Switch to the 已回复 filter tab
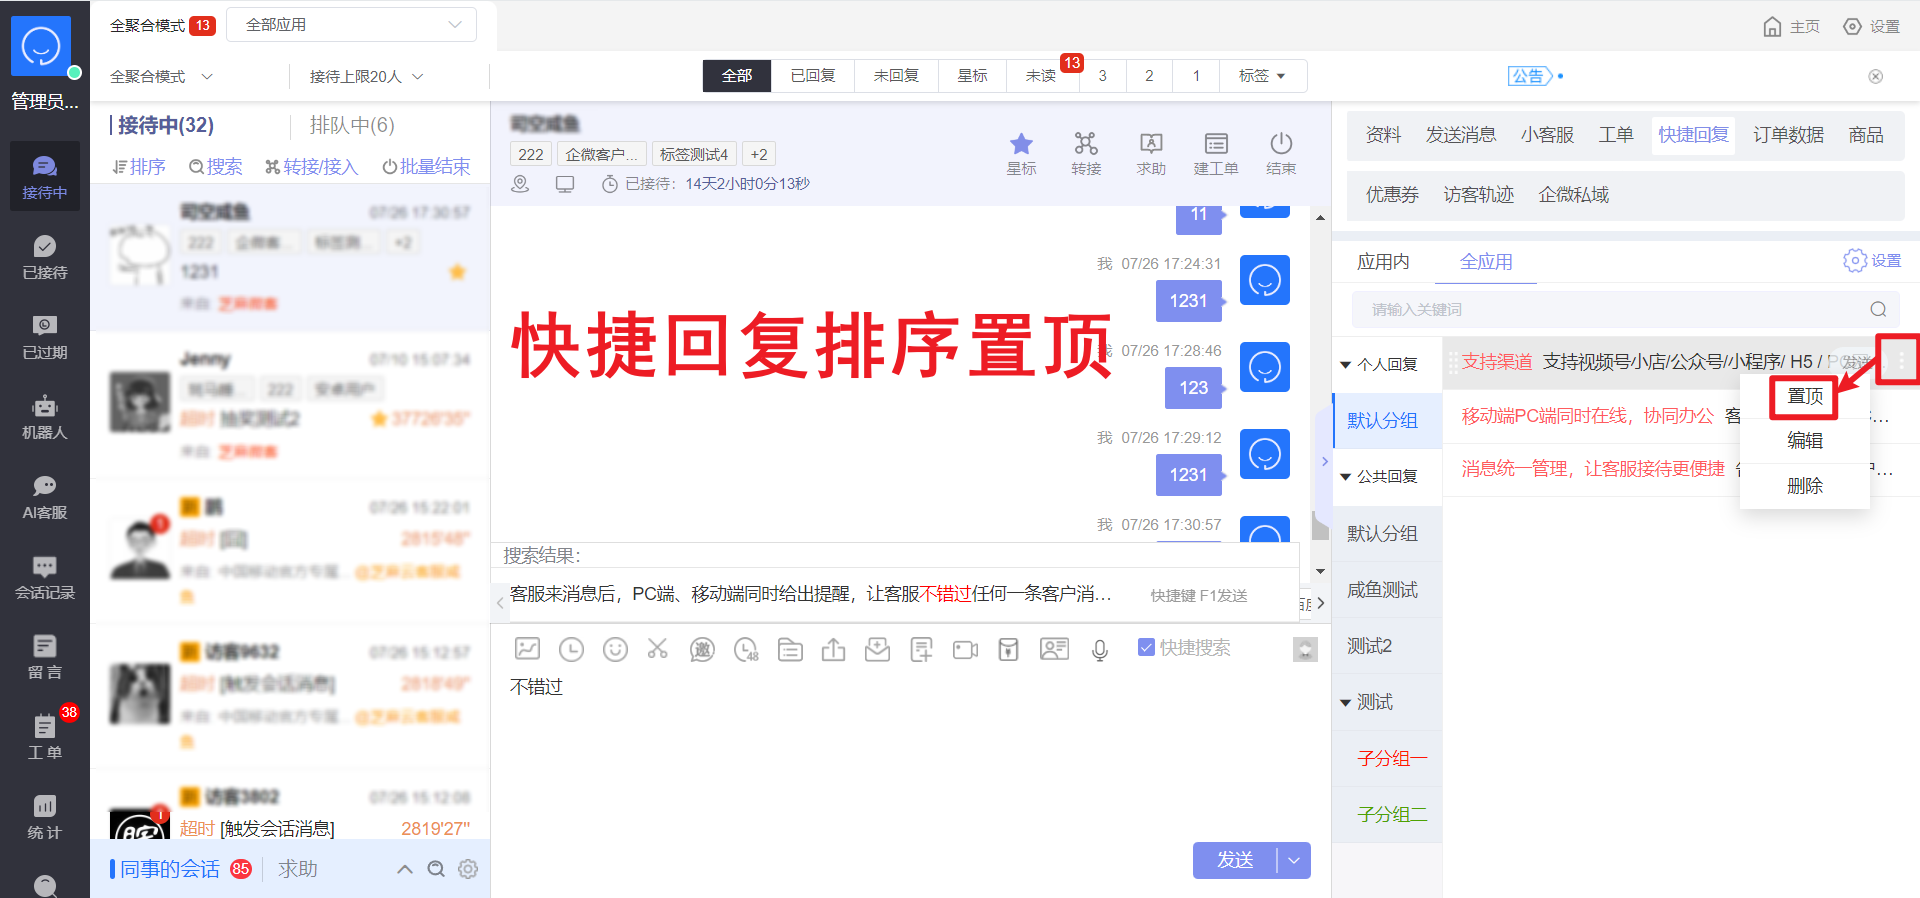 point(813,76)
